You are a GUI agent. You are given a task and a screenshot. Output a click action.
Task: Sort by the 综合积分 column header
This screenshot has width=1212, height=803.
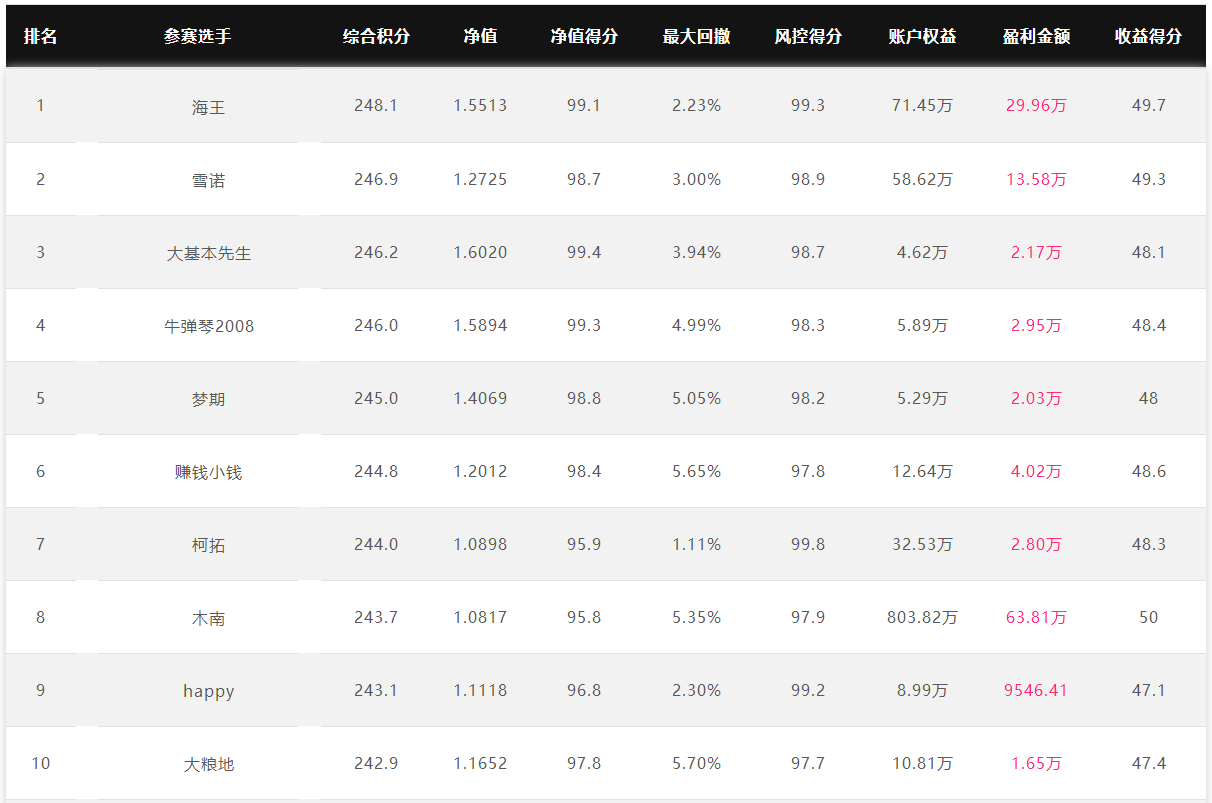(376, 36)
